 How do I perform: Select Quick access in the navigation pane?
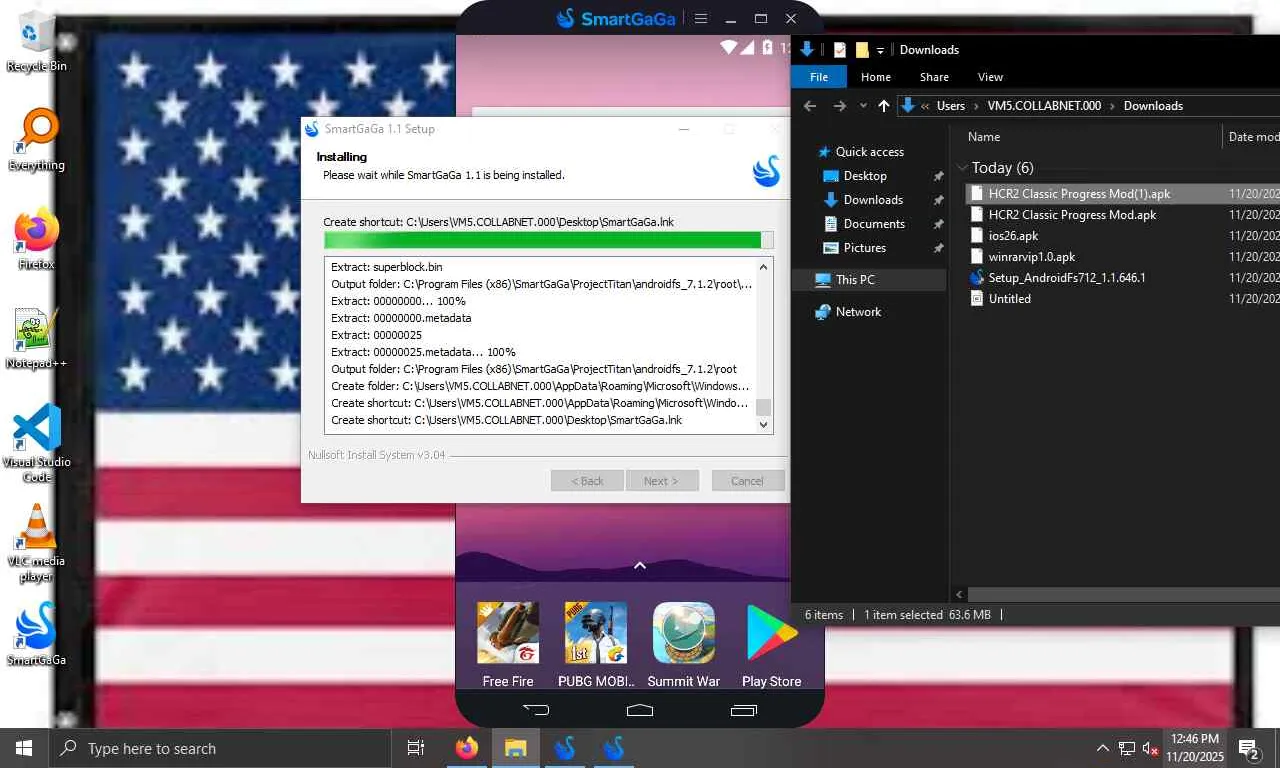(x=869, y=152)
